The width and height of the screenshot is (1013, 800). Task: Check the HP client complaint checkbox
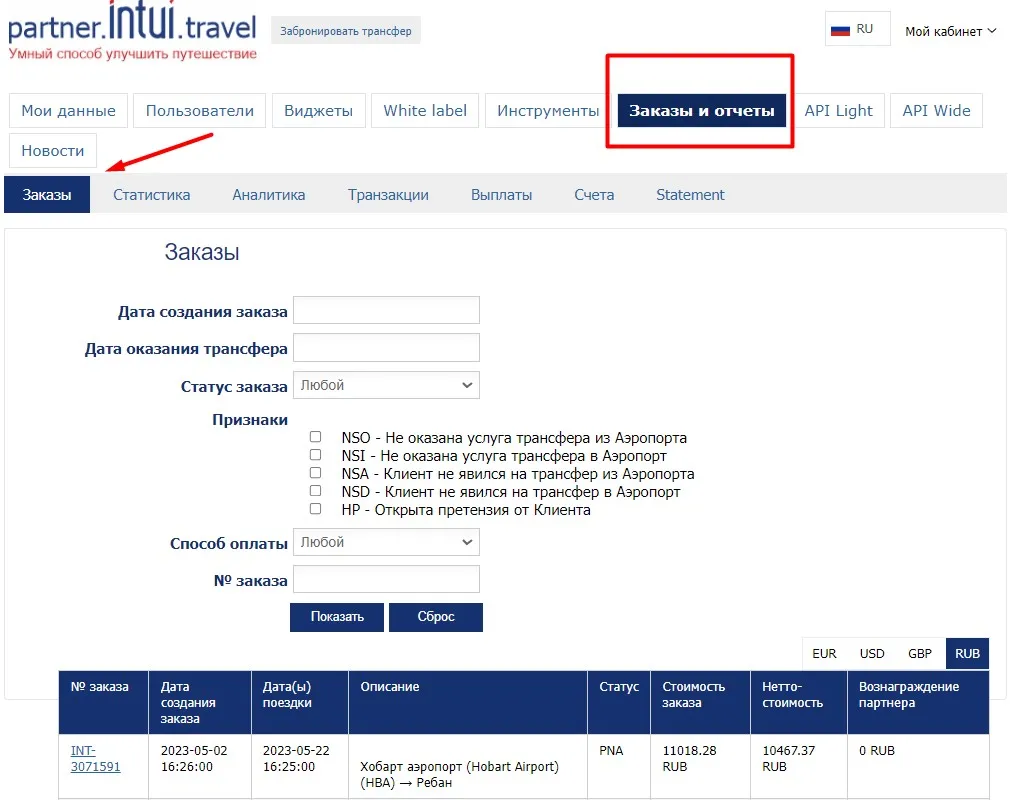pos(316,509)
